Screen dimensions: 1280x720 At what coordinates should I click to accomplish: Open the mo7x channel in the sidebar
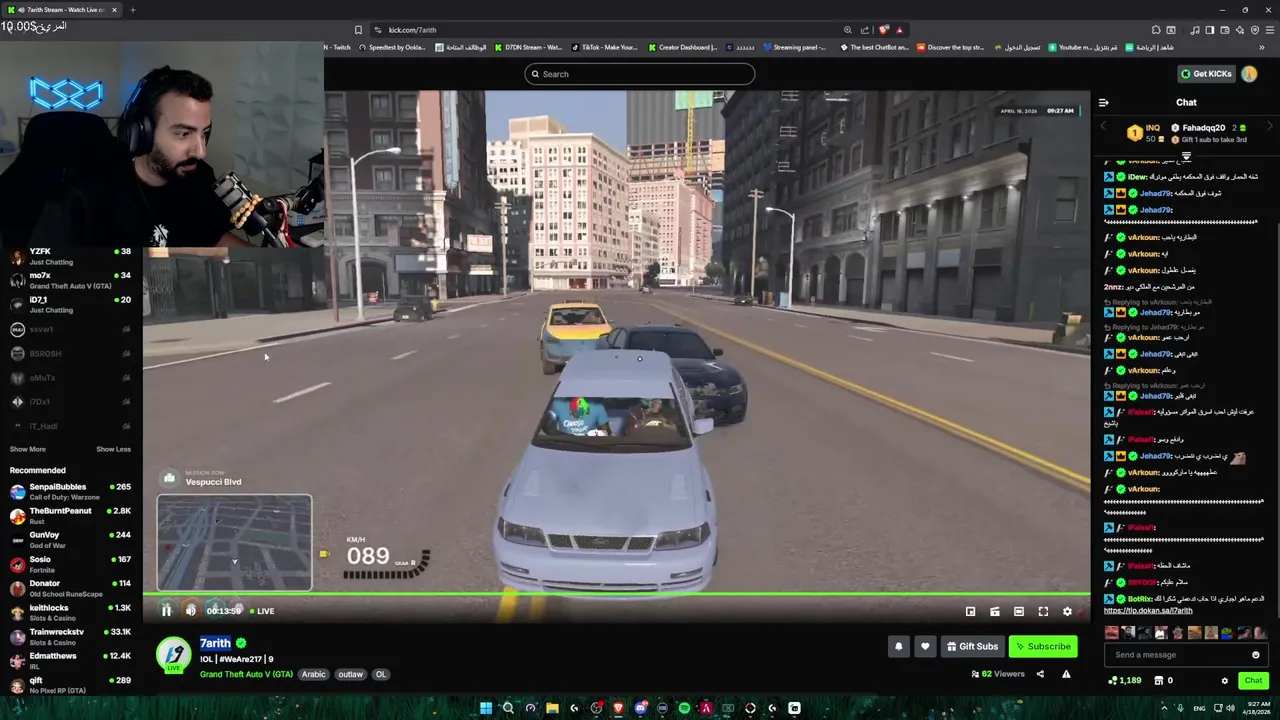pos(70,281)
